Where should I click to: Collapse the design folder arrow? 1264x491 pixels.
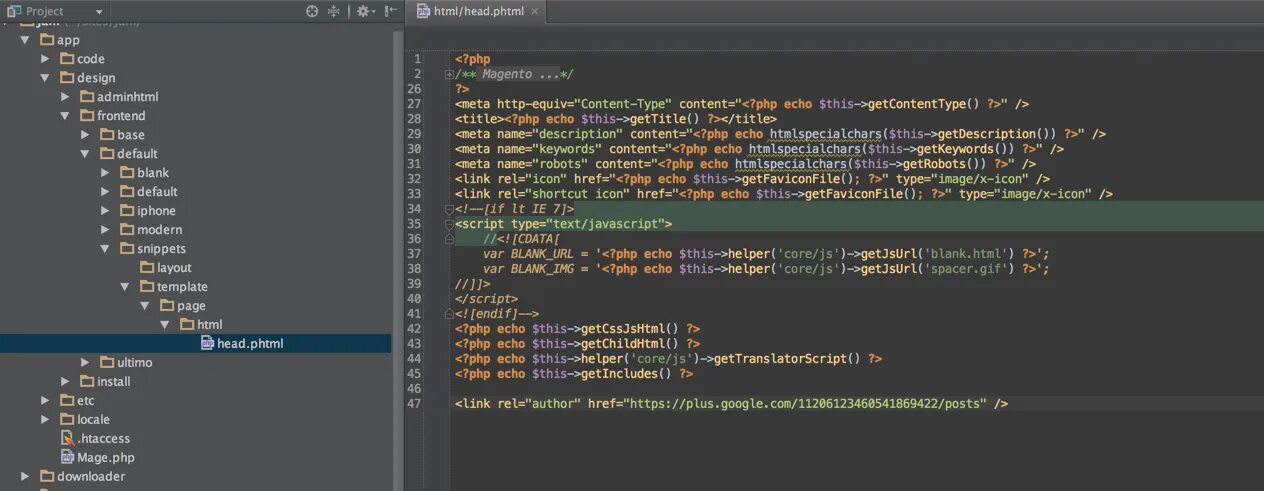point(45,77)
